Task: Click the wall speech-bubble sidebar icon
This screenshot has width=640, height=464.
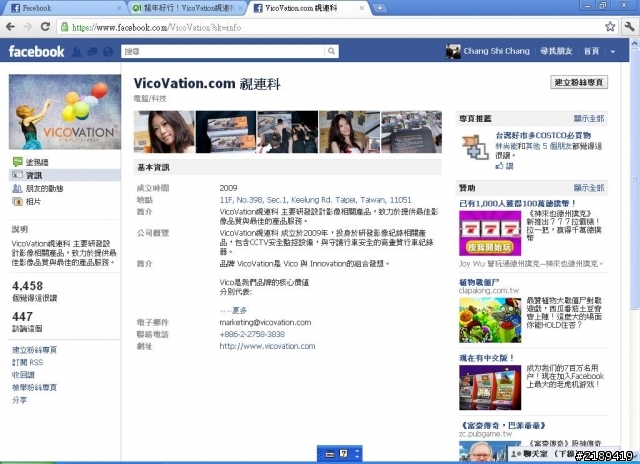Action: coord(18,162)
